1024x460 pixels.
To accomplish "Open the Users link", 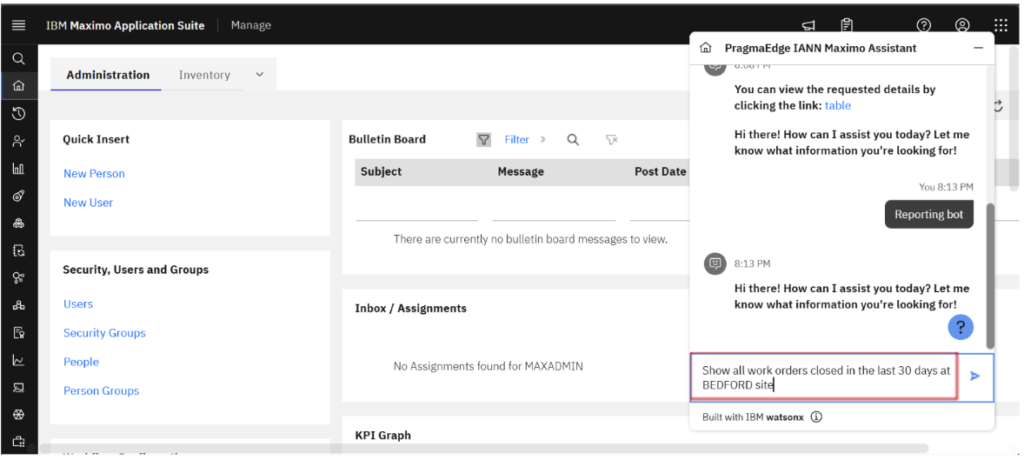I will (78, 304).
